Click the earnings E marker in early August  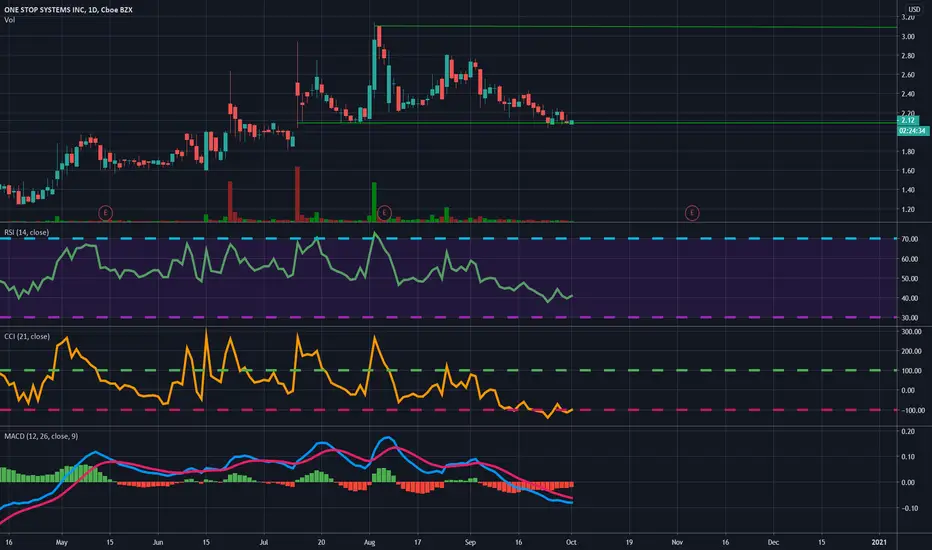tap(385, 212)
